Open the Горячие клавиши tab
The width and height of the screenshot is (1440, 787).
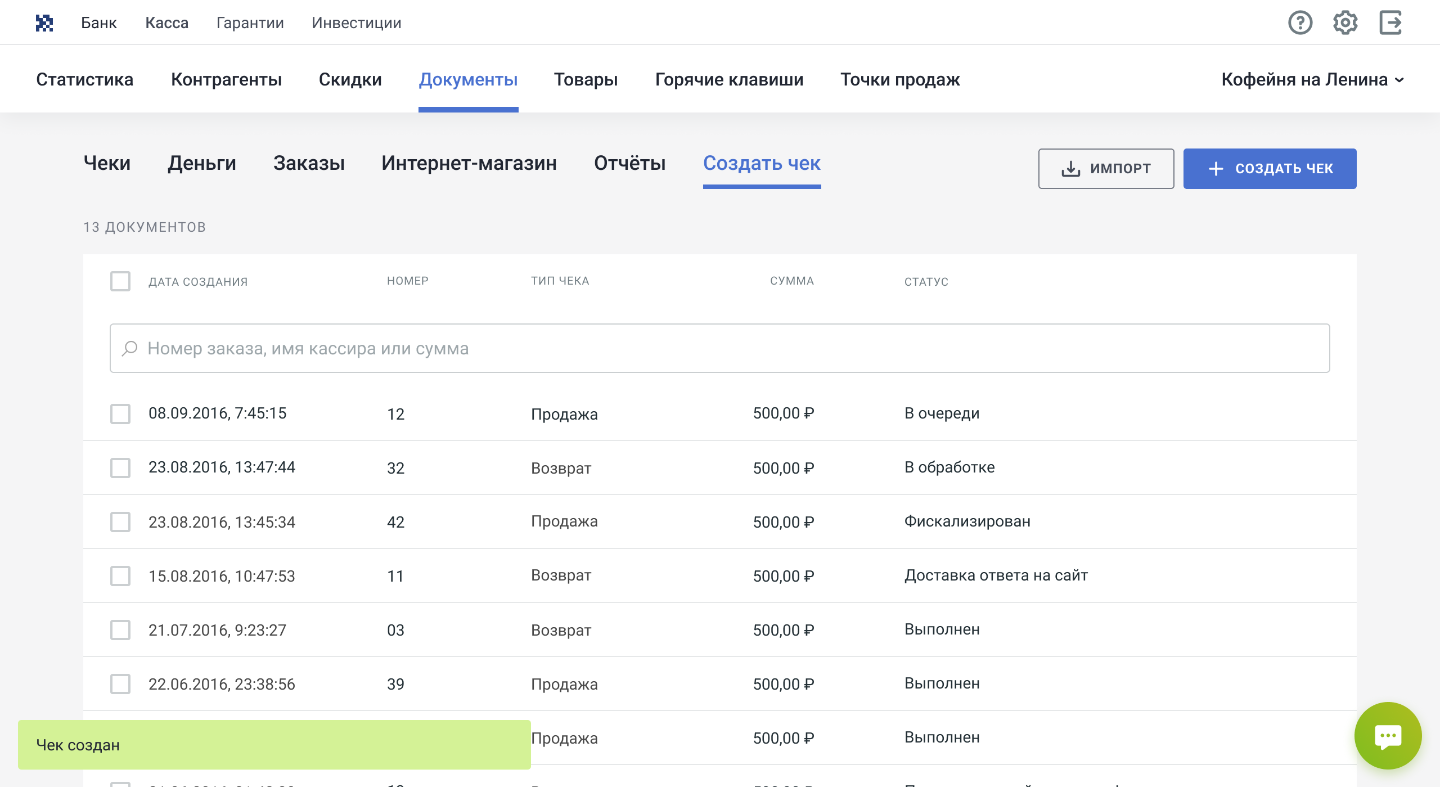[729, 80]
